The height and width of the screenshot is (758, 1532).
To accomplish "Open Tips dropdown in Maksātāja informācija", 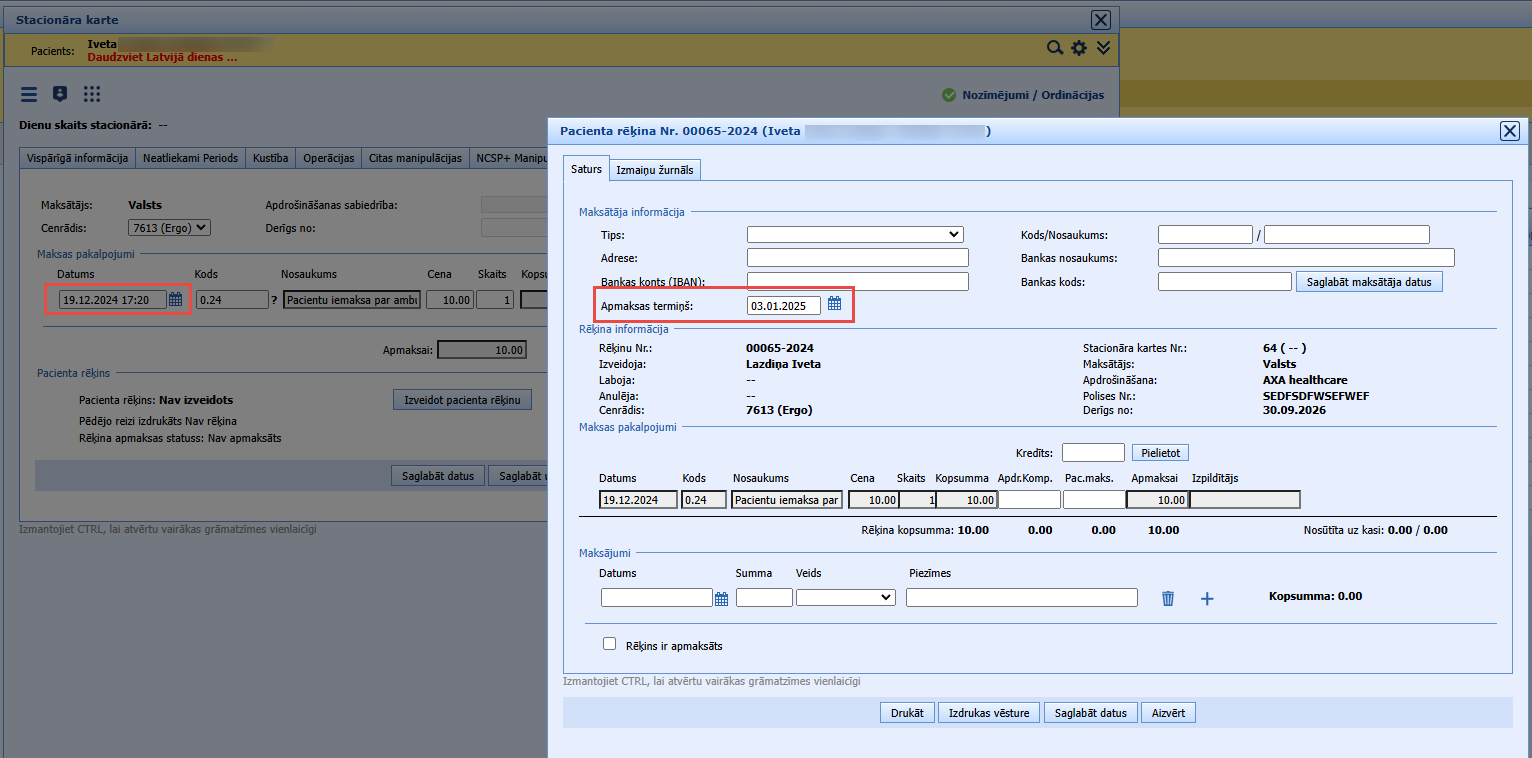I will pyautogui.click(x=855, y=235).
